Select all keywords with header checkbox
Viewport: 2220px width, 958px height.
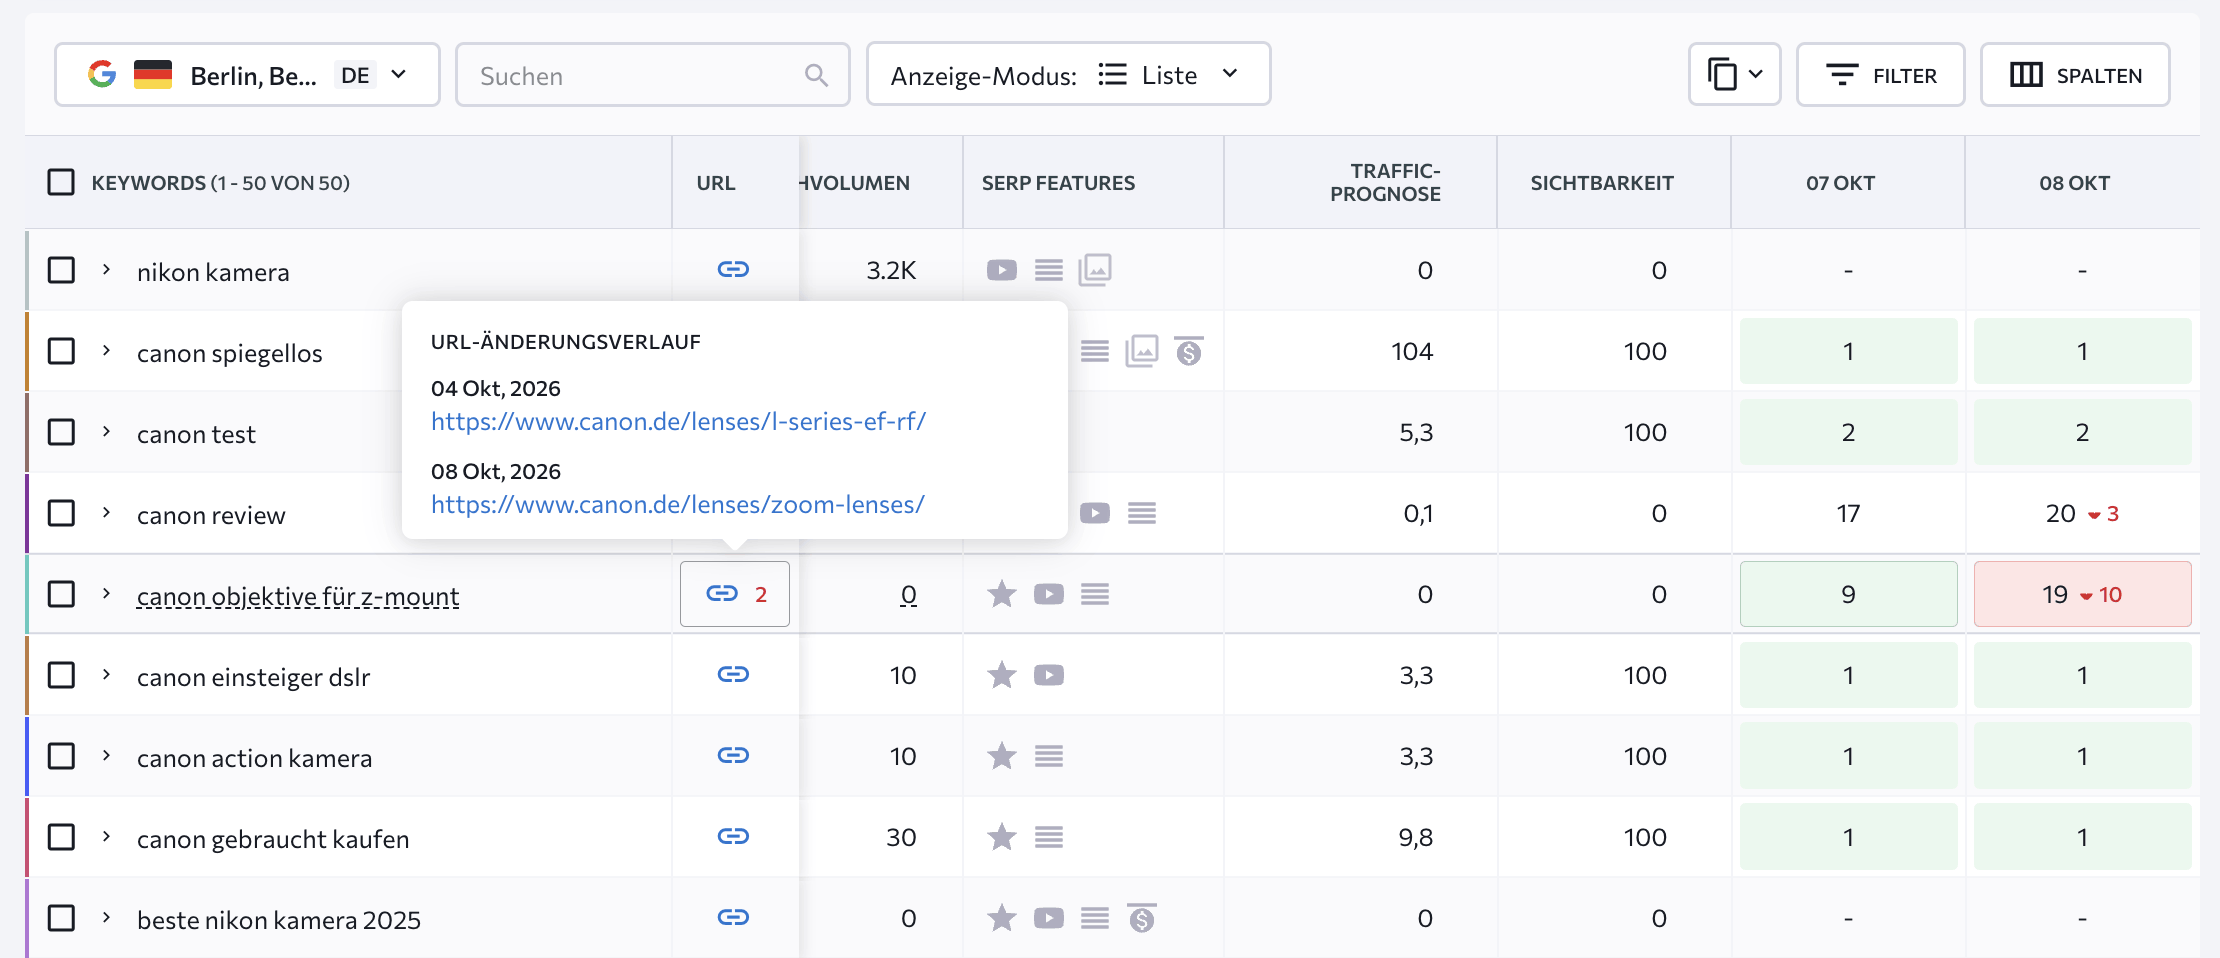click(x=61, y=182)
